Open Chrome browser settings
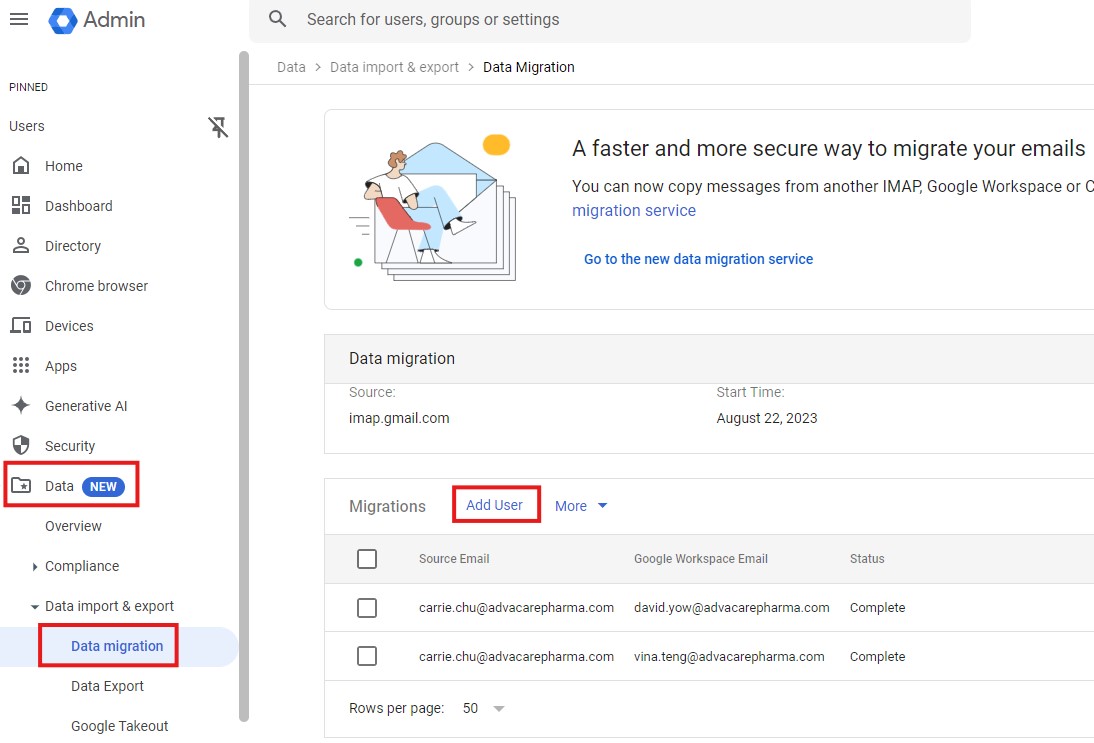Screen dimensions: 1094x743 pyautogui.click(x=96, y=286)
